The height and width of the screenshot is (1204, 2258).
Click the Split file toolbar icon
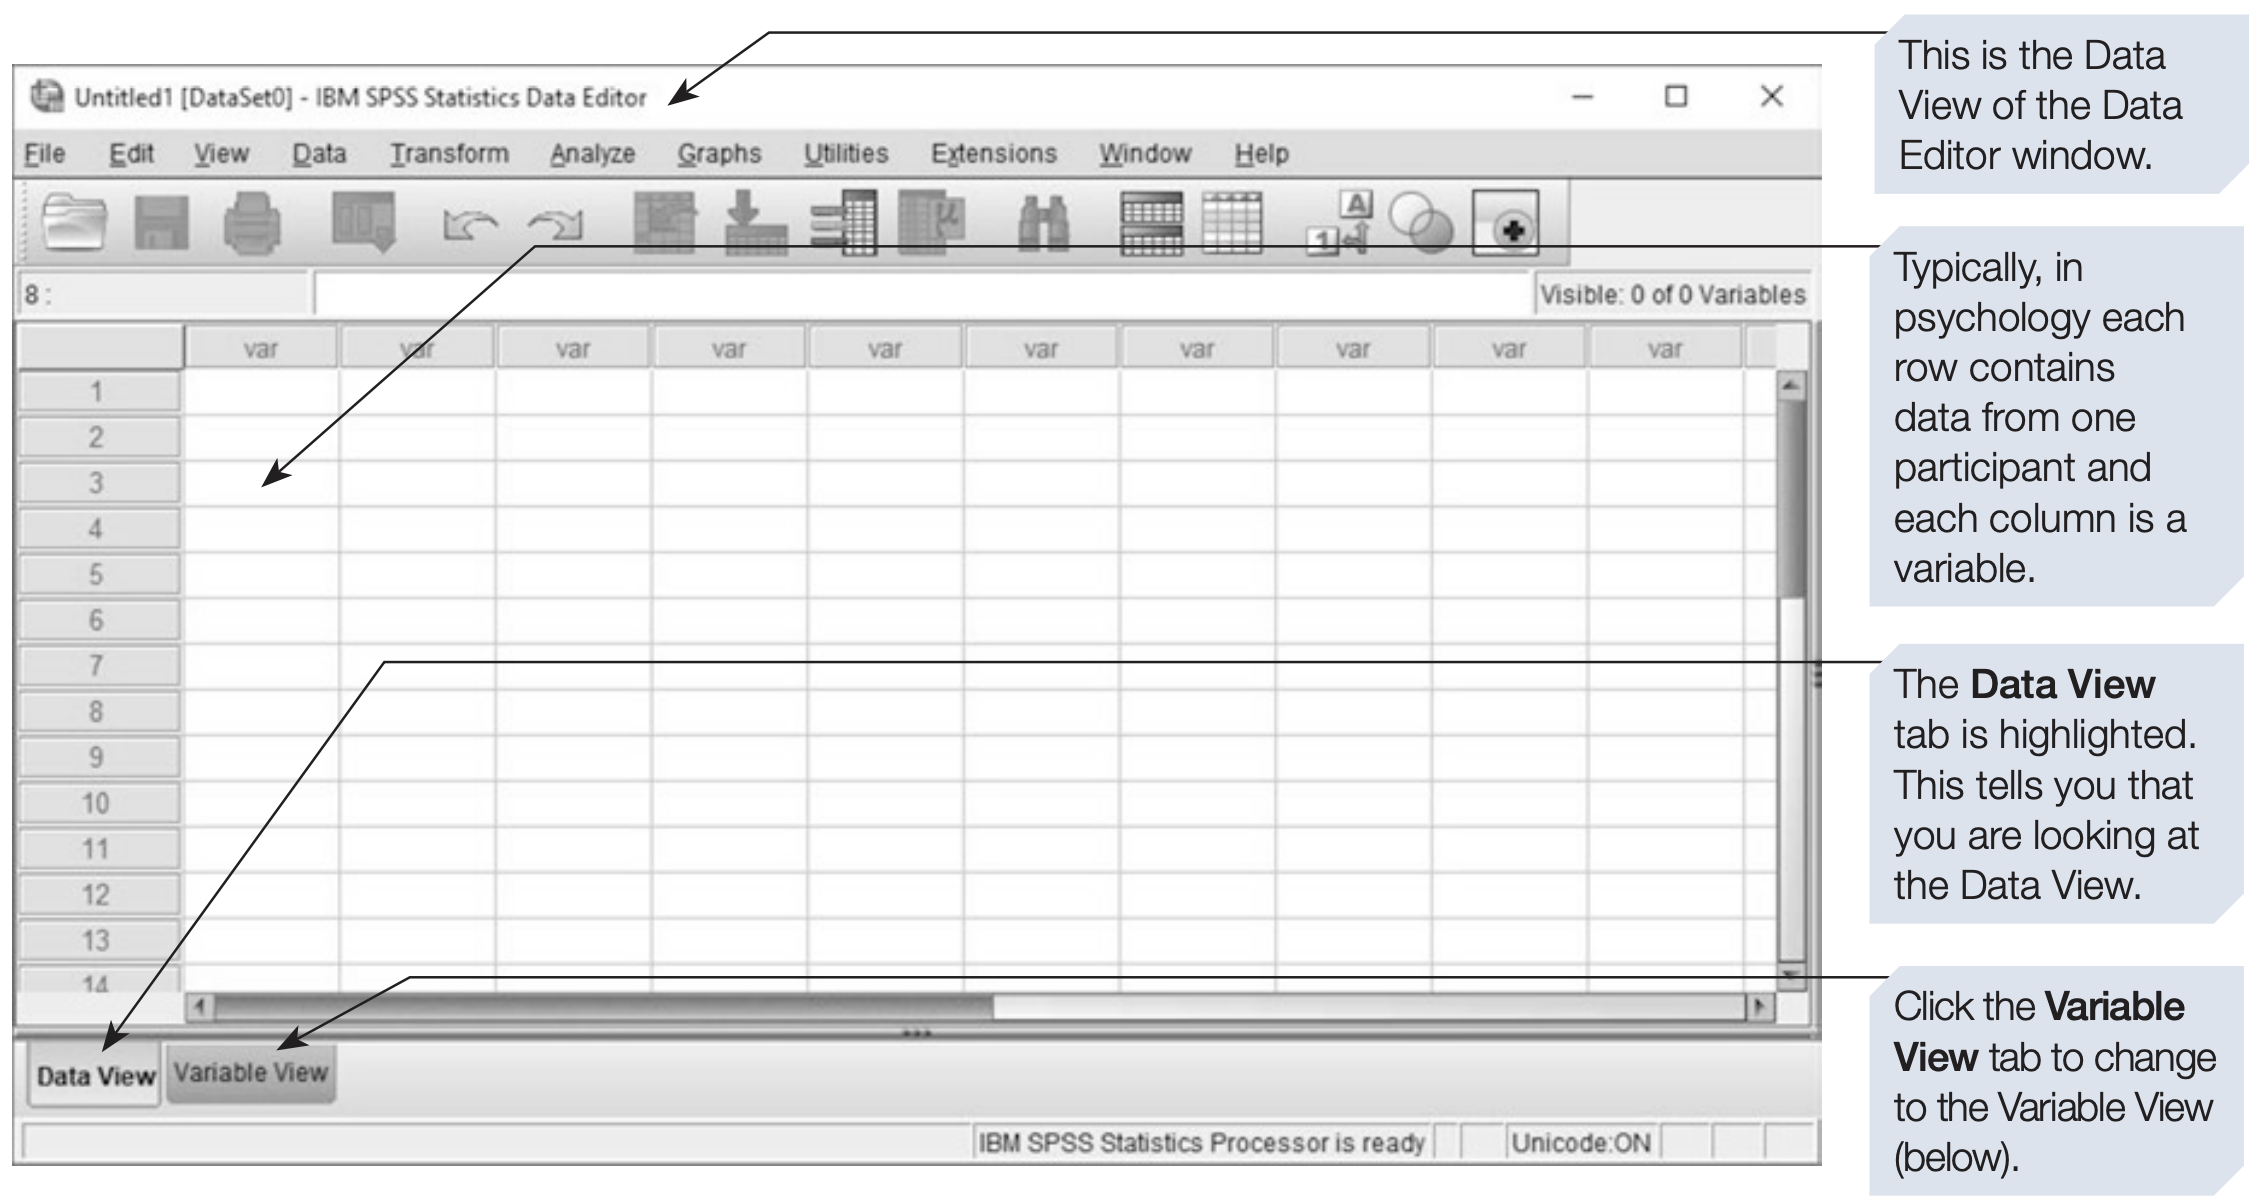[x=1152, y=222]
